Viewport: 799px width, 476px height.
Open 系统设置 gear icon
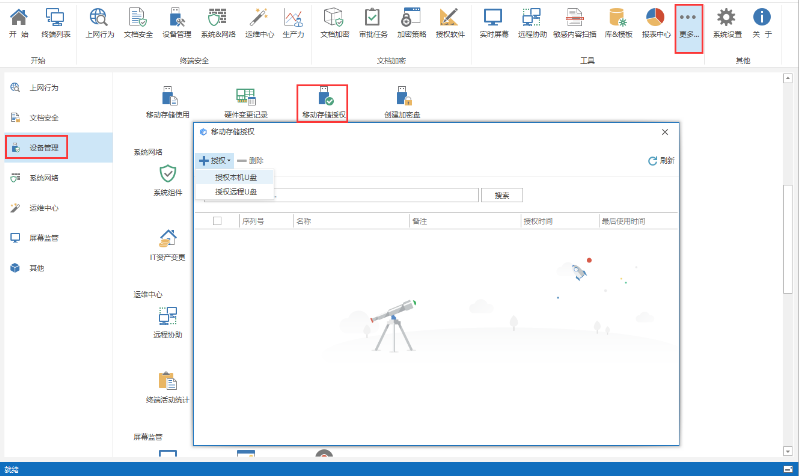pyautogui.click(x=727, y=23)
